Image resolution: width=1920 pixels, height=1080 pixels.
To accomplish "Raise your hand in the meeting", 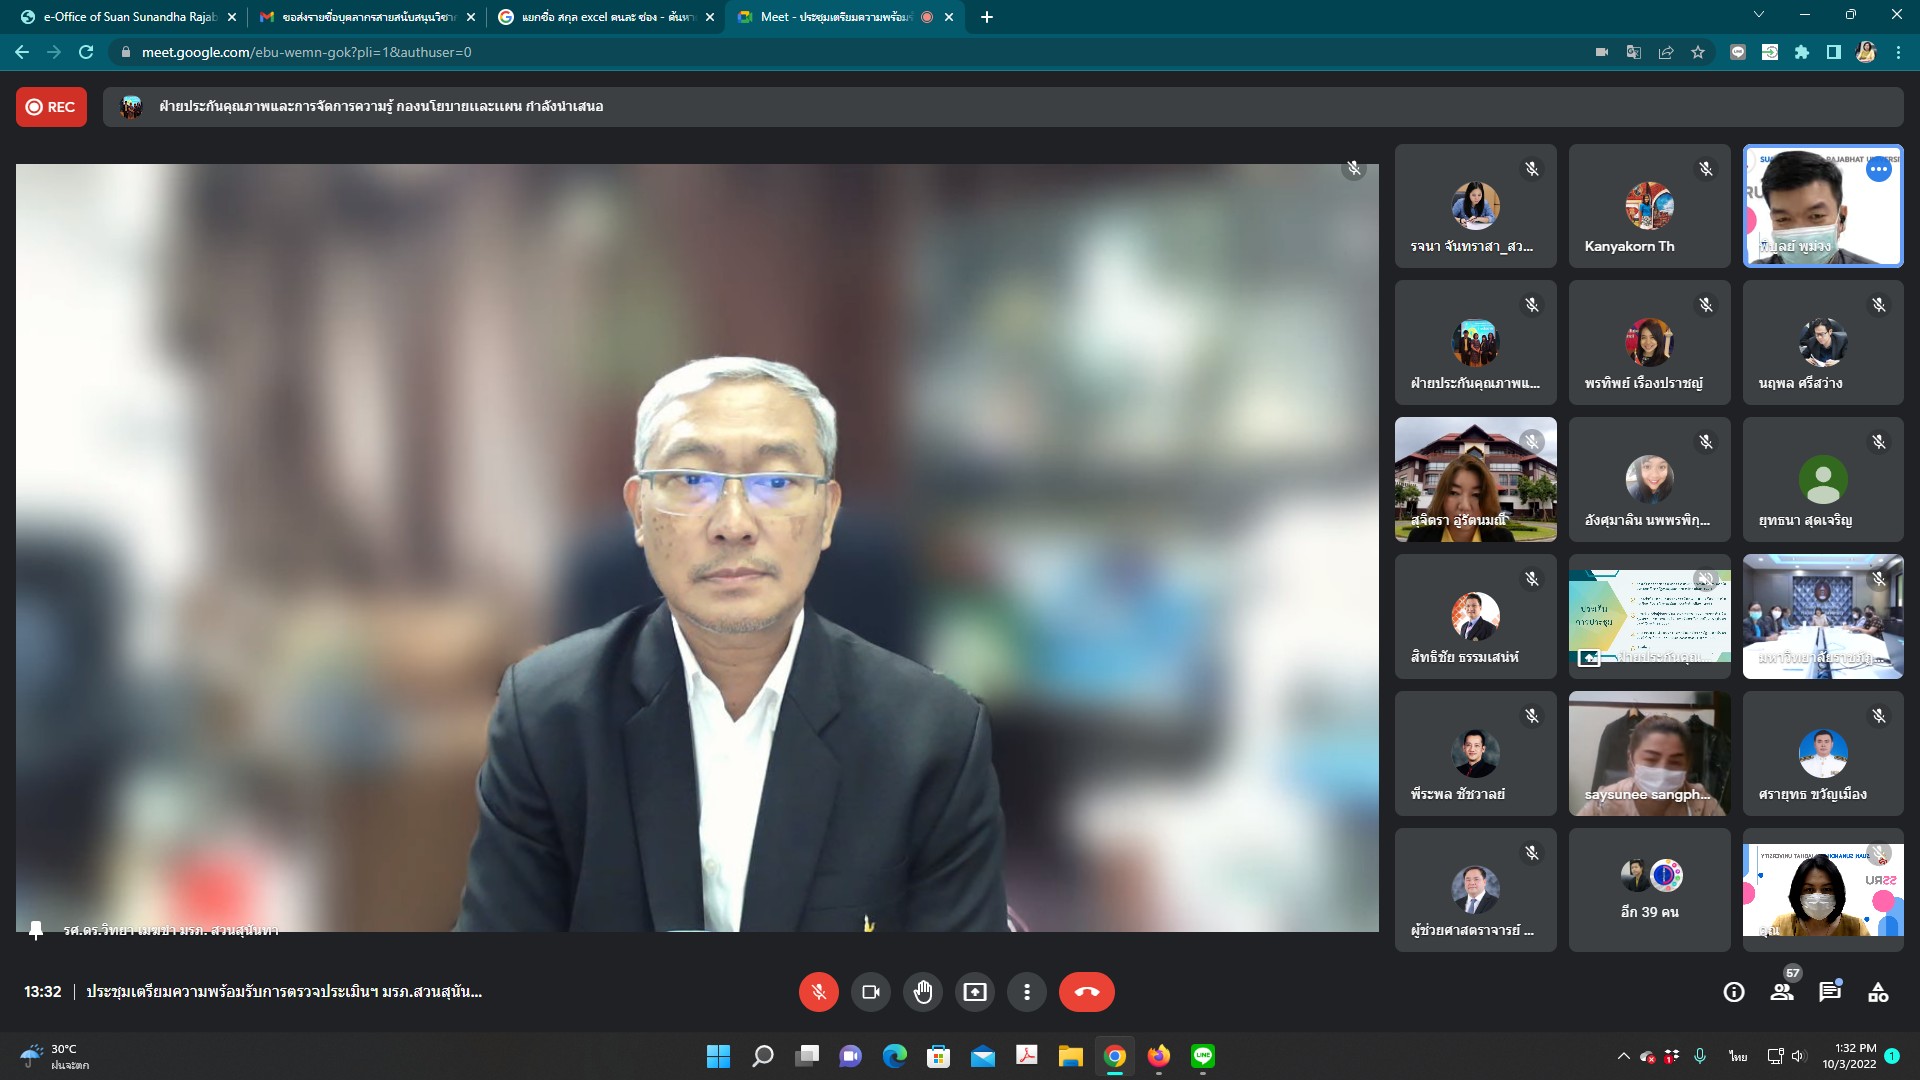I will [922, 992].
